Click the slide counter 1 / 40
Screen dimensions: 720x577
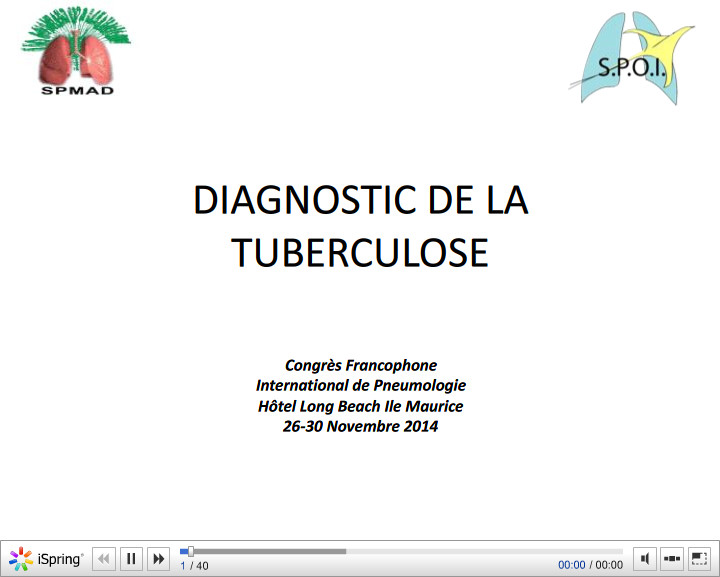(194, 566)
